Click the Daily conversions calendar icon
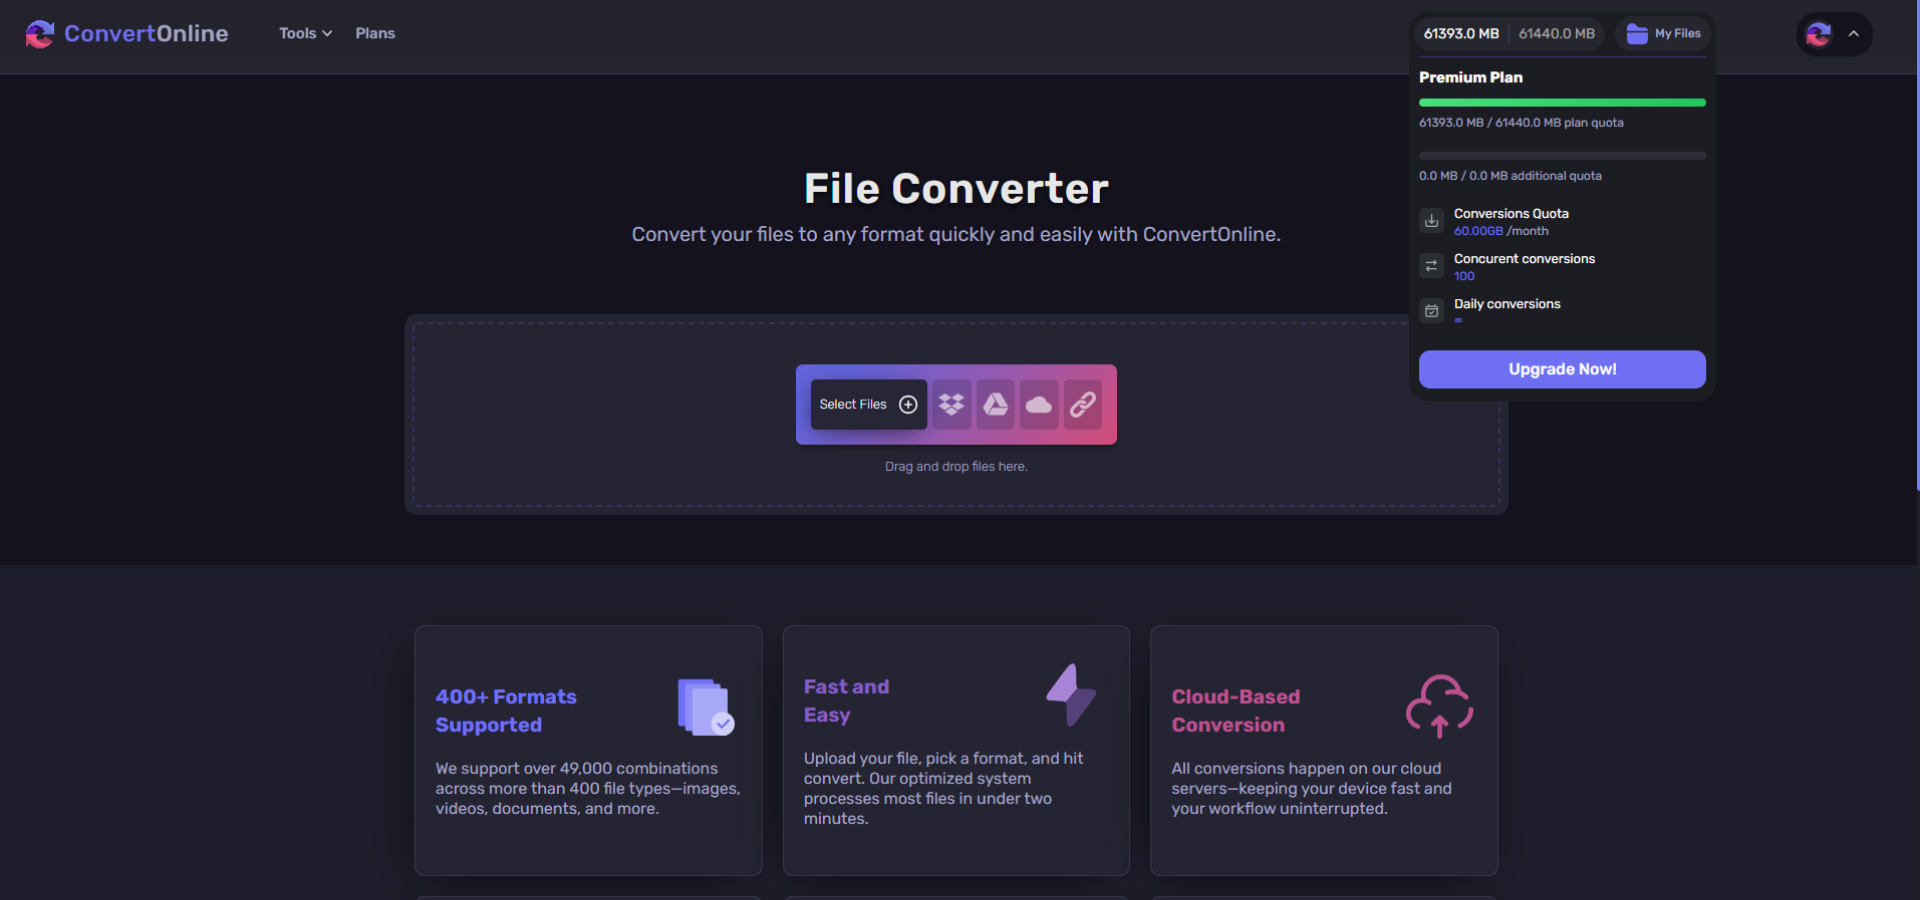 [1430, 311]
